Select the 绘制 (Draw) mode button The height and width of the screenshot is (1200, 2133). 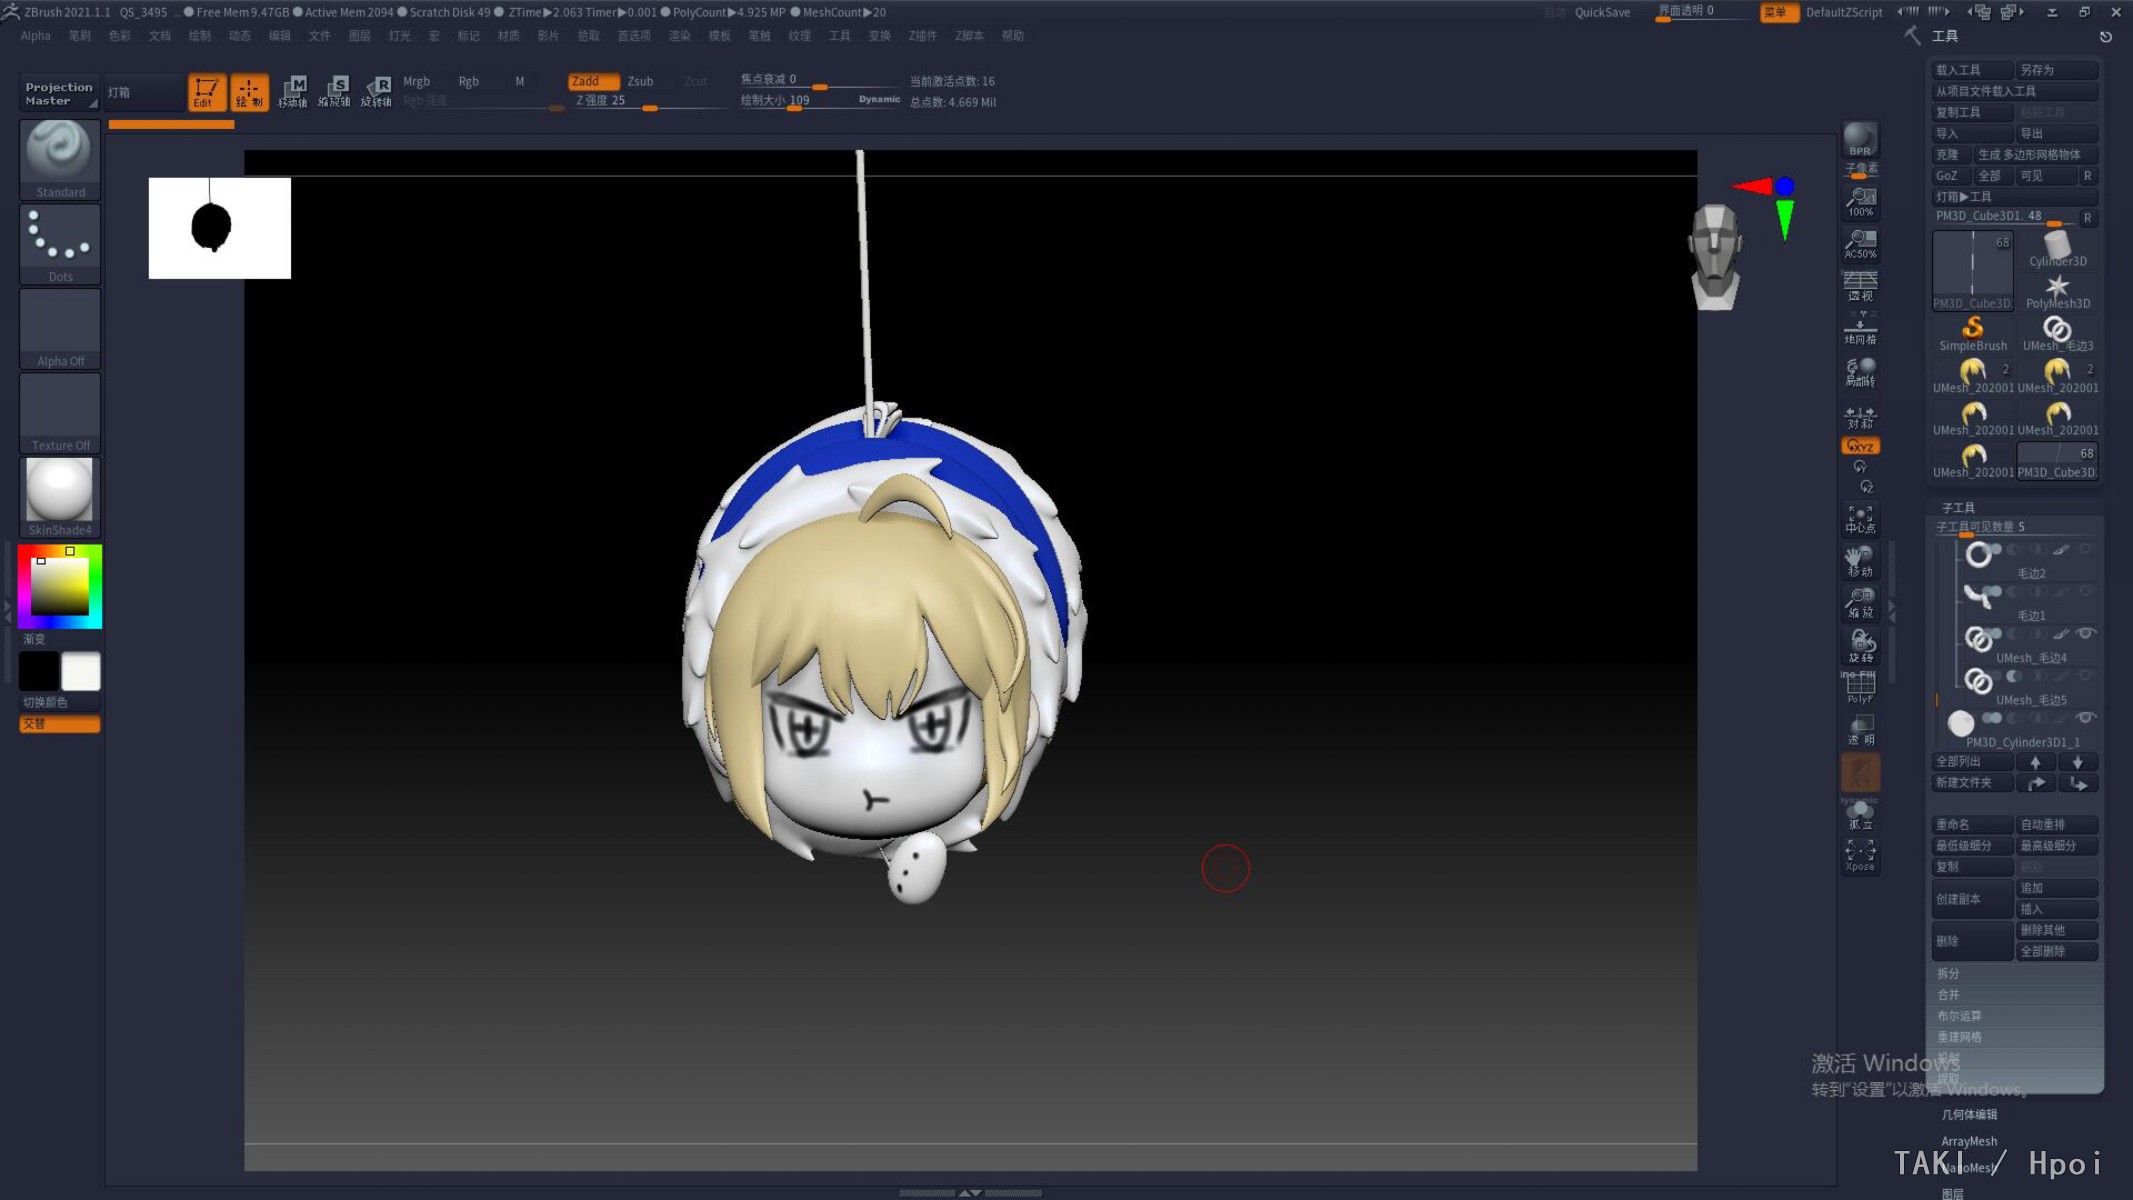[x=249, y=92]
